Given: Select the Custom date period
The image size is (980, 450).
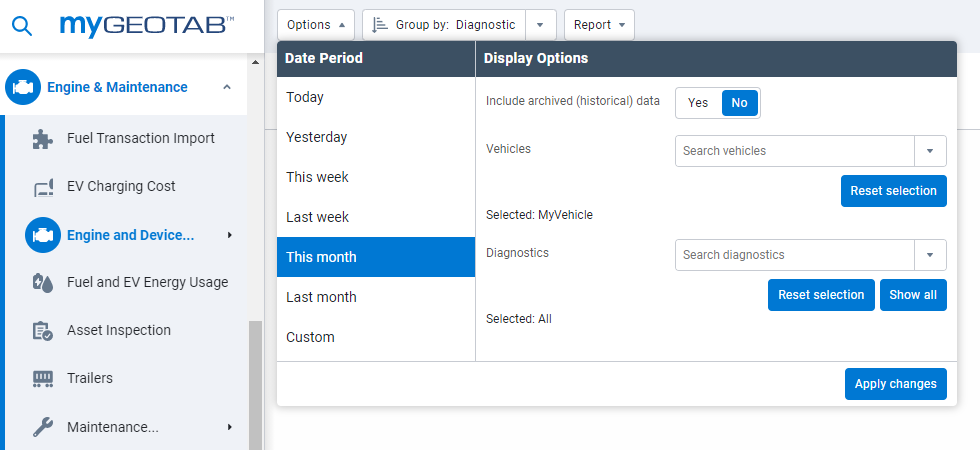Looking at the screenshot, I should click(376, 337).
